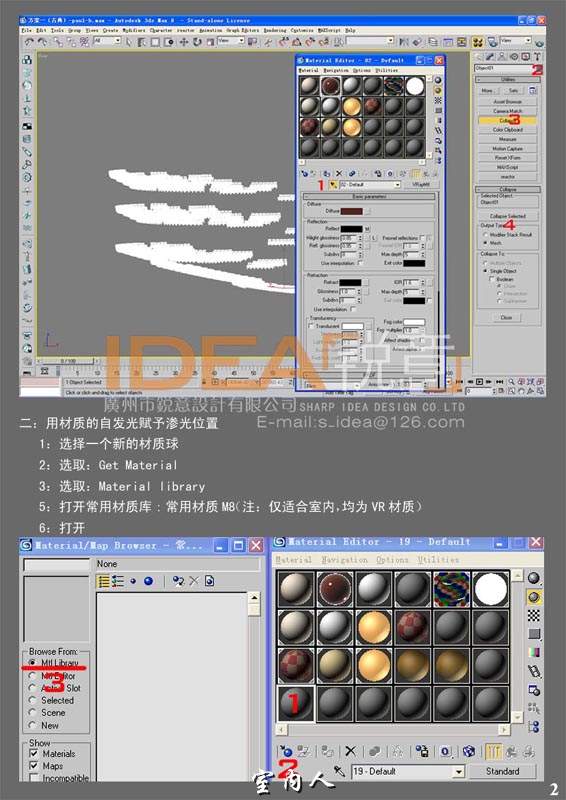Open the Navigation menu in Material Editor
The image size is (566, 800).
pyautogui.click(x=344, y=560)
